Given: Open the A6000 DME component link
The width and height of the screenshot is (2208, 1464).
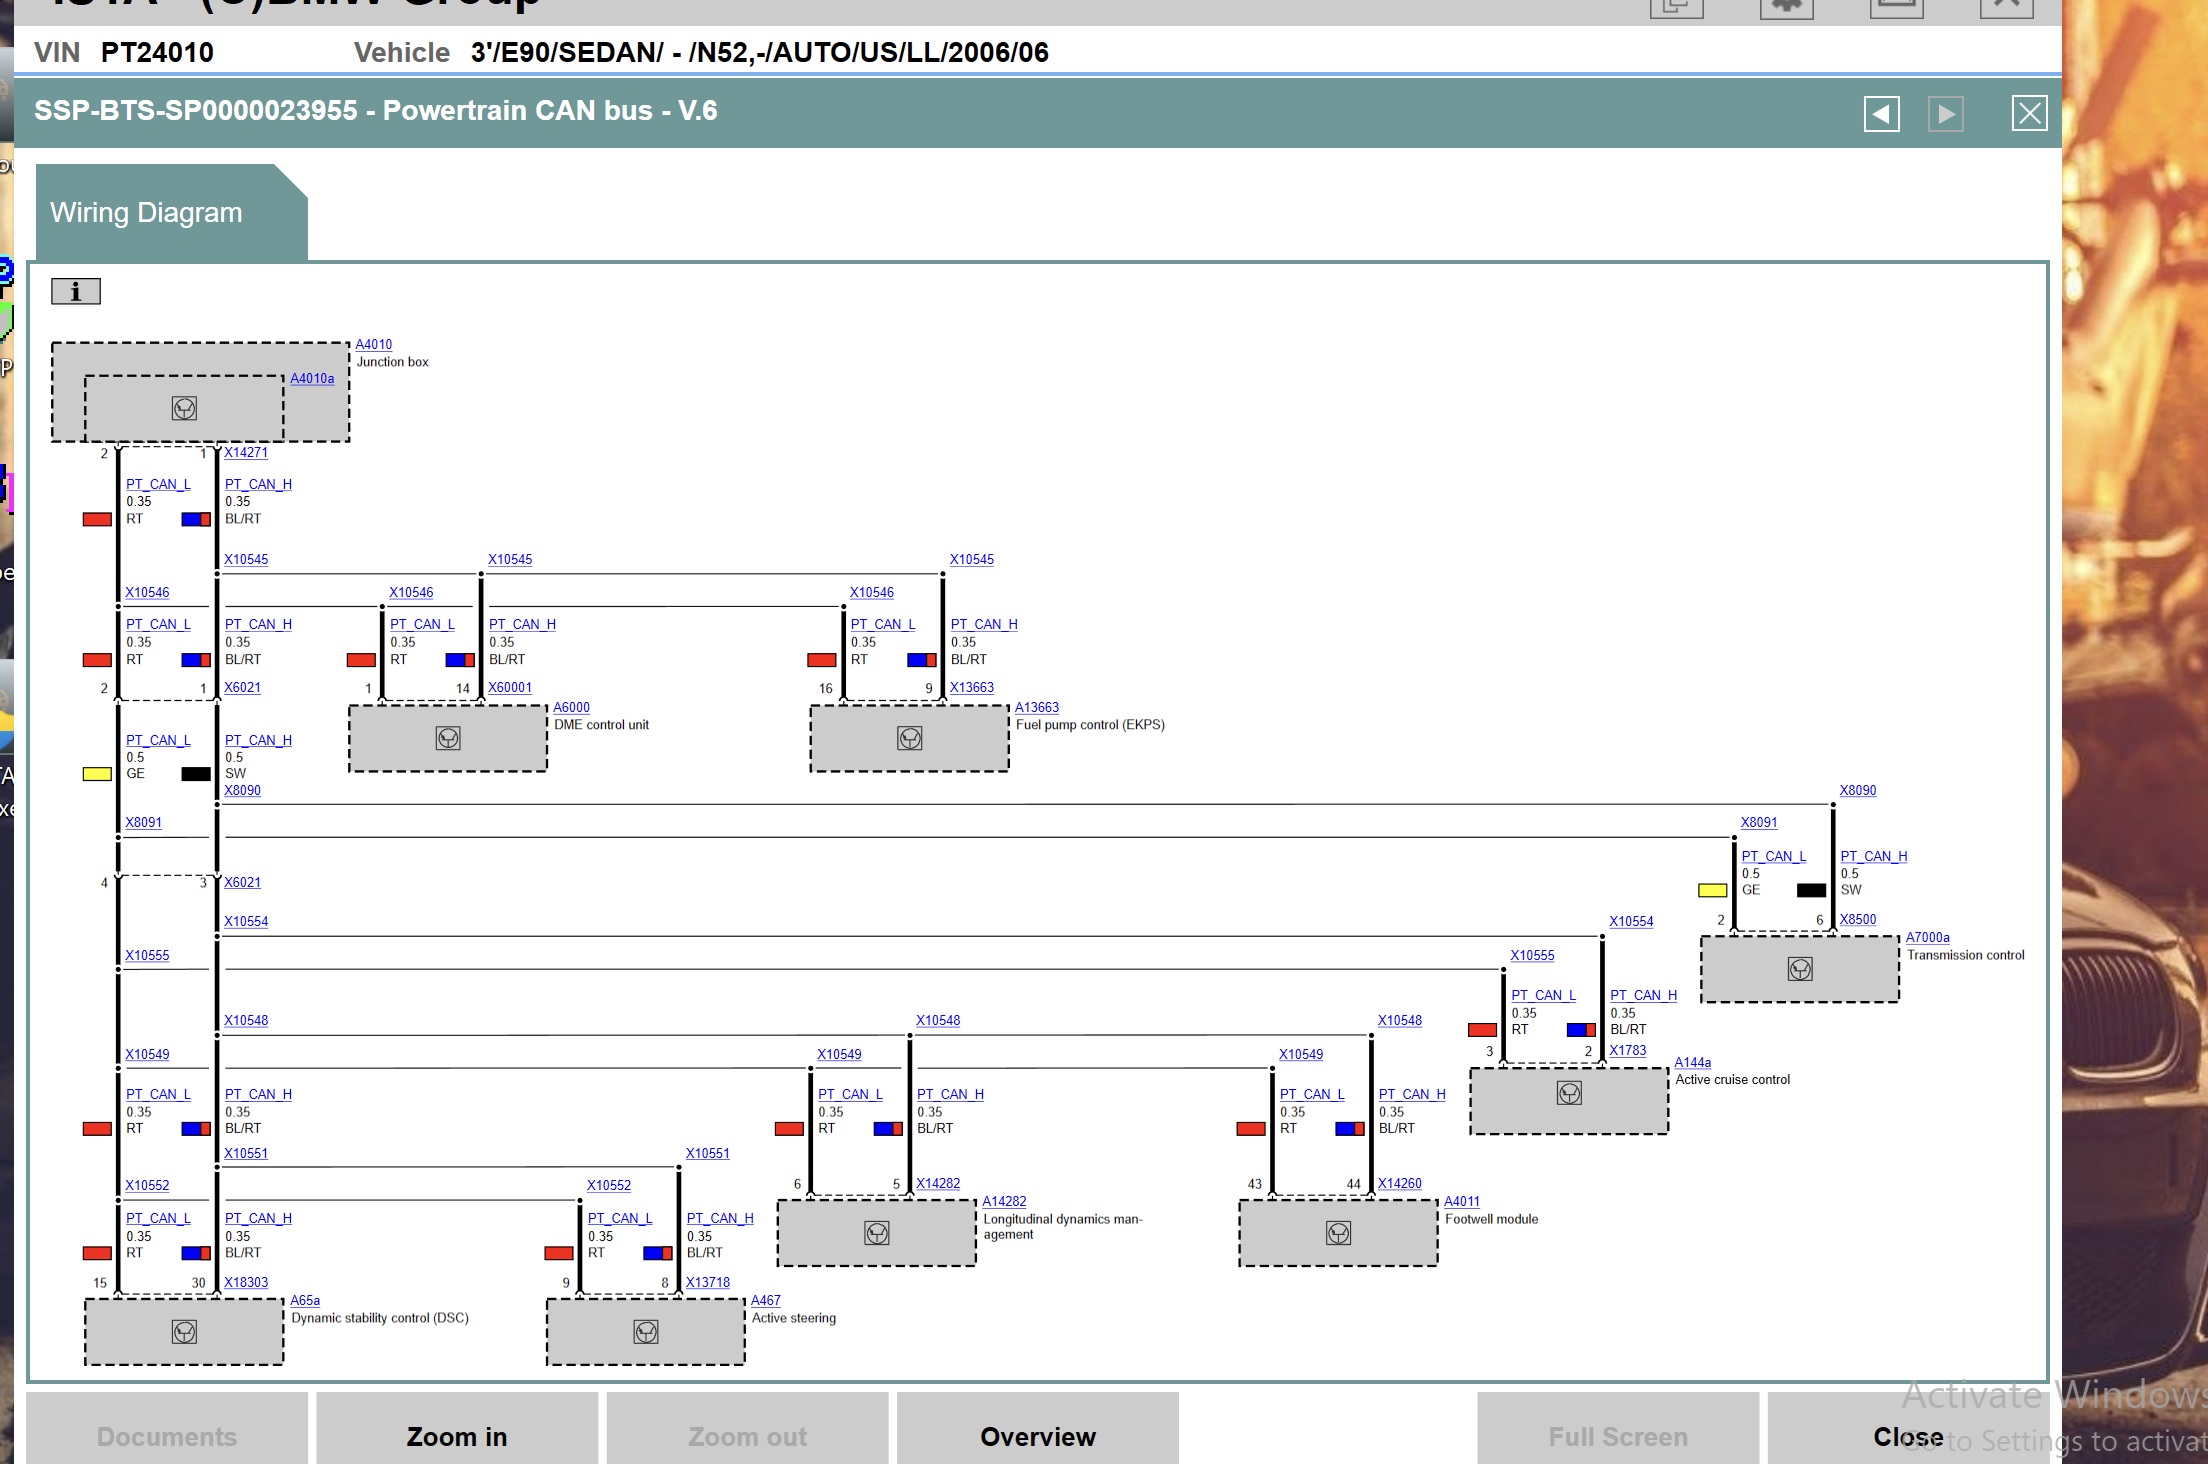Looking at the screenshot, I should (x=571, y=707).
